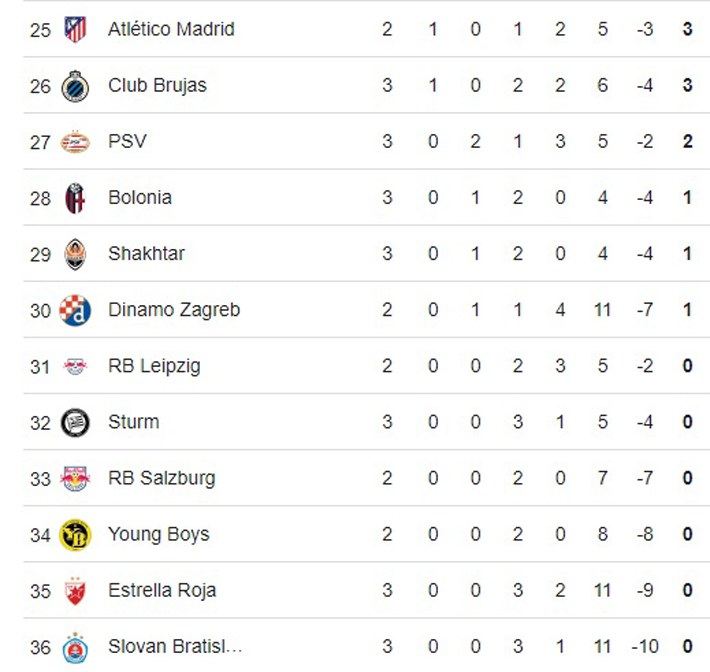Open the Young Boys yellow logo
The width and height of the screenshot is (710, 672).
[75, 534]
